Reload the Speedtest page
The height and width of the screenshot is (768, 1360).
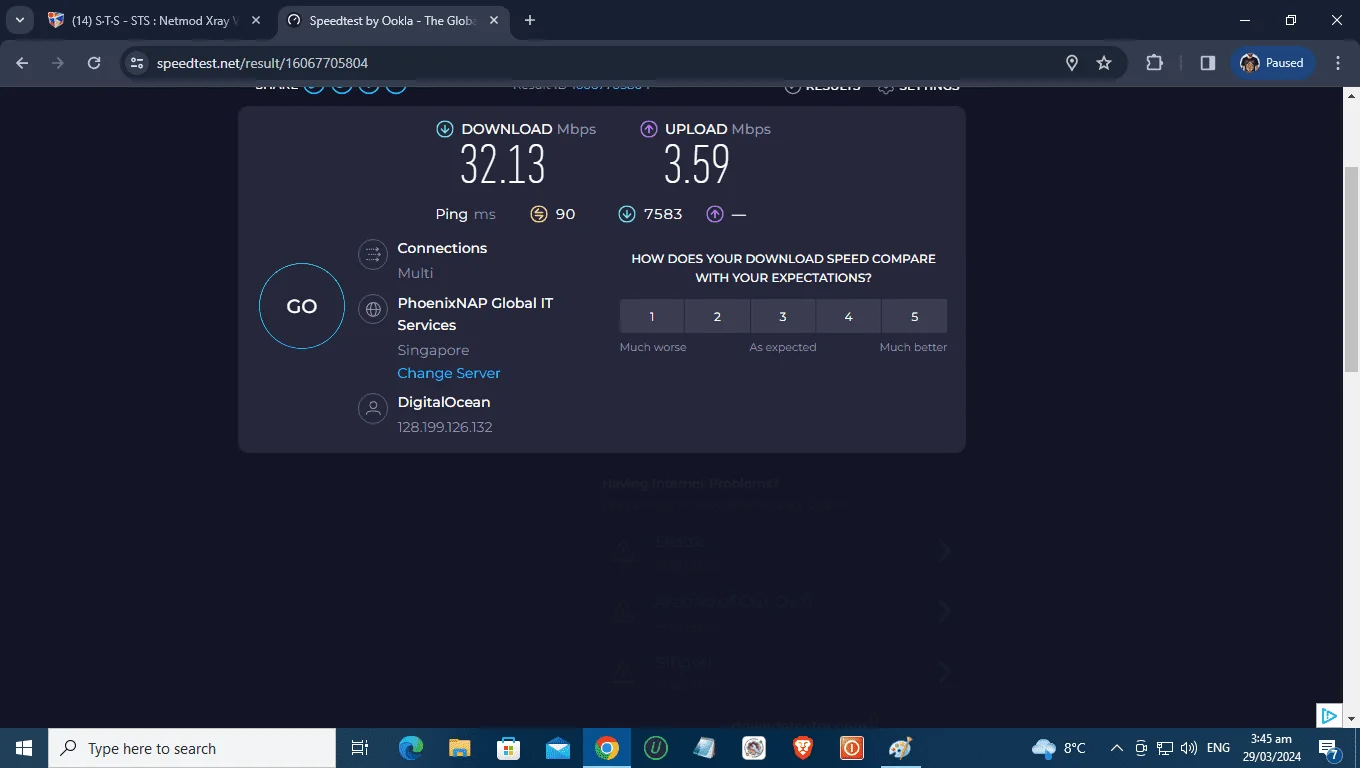[x=94, y=63]
